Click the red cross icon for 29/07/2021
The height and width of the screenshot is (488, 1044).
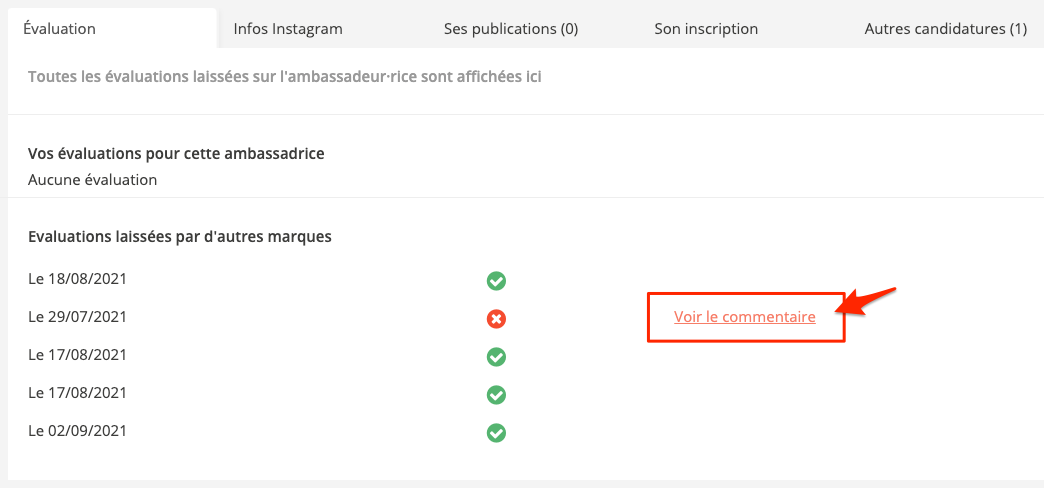pyautogui.click(x=496, y=319)
